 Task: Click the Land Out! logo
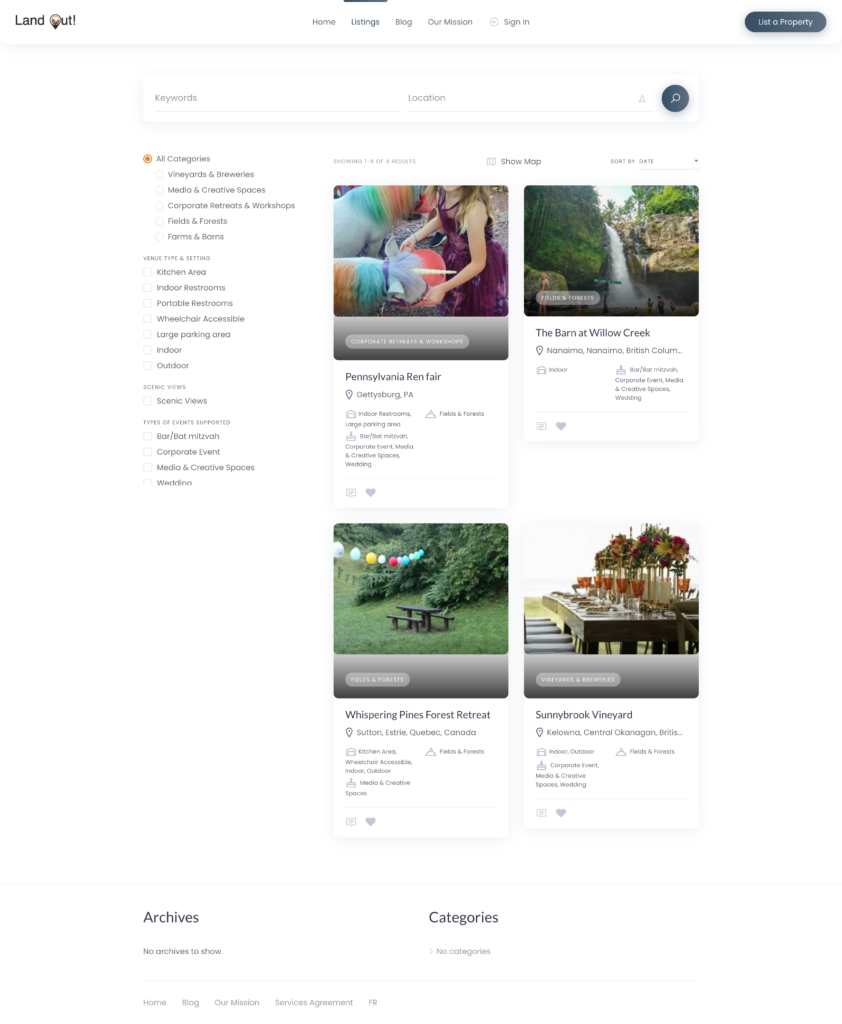pos(45,21)
